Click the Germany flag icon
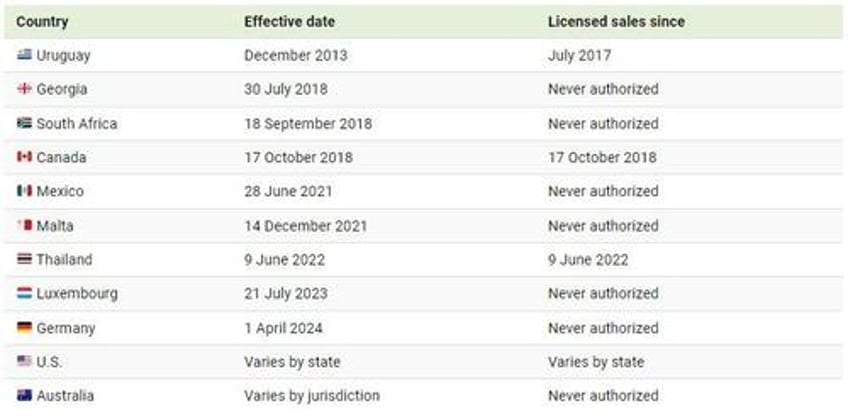Screen dimensions: 848x418 click(x=24, y=328)
